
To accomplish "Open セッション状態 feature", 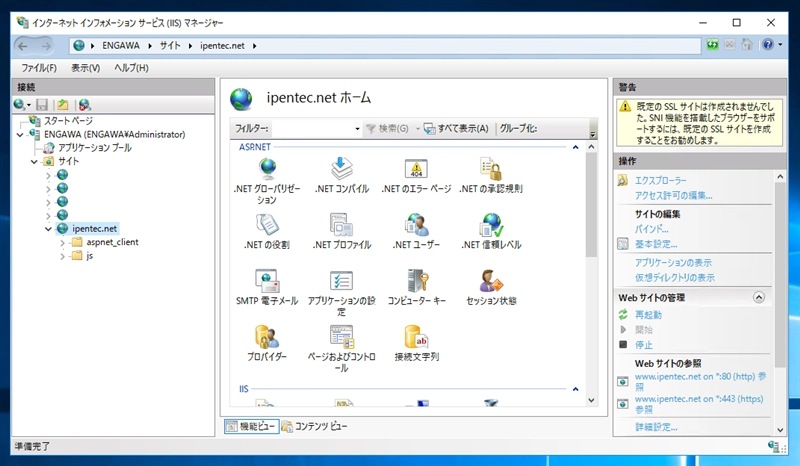I will [491, 287].
